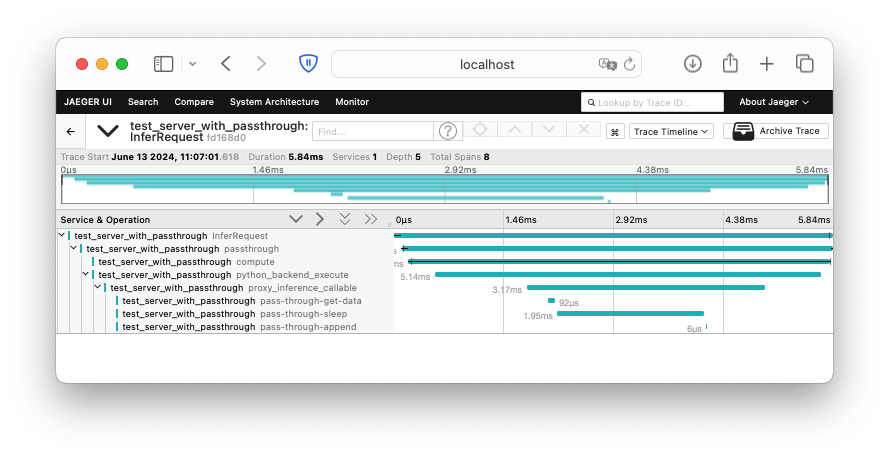Open the About Jaeger menu
This screenshot has height=457, width=889.
(x=773, y=102)
